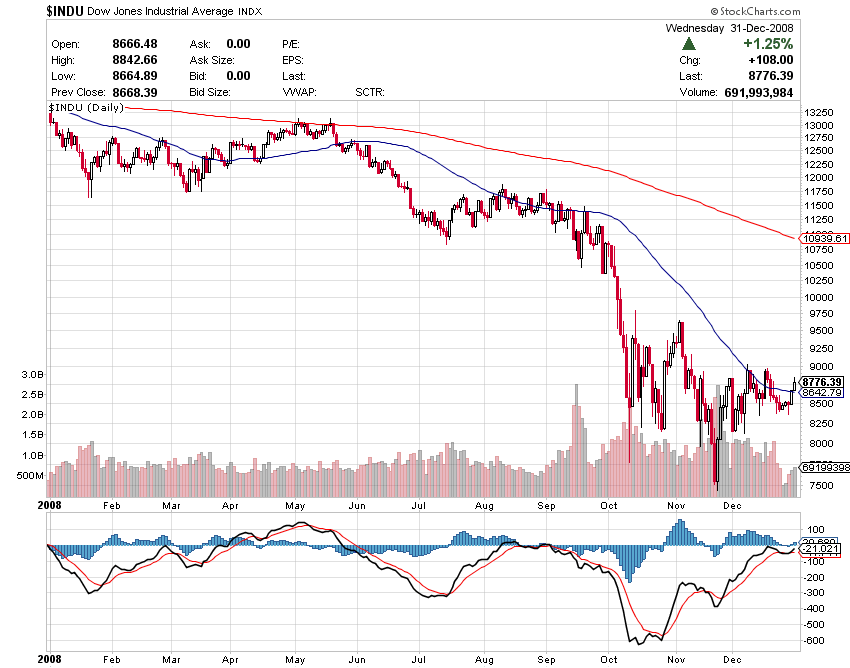The width and height of the screenshot is (850, 668).
Task: Click the Wednesday 31-Dec-2008 date header
Action: click(x=729, y=28)
